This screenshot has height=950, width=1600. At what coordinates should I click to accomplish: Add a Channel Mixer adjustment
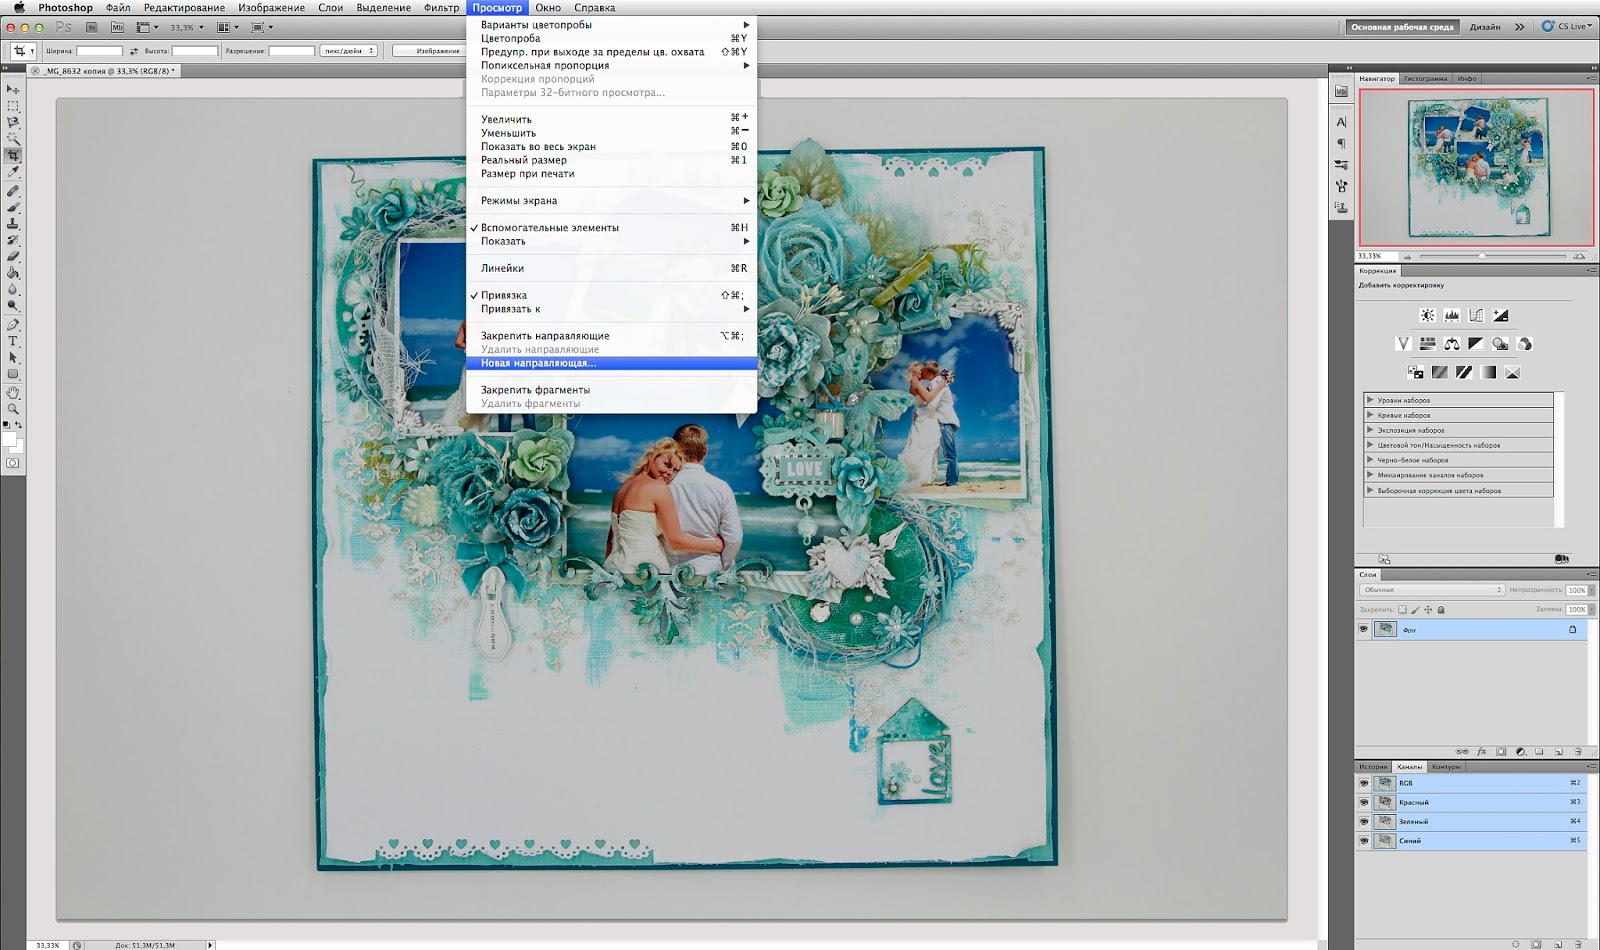coord(1524,344)
